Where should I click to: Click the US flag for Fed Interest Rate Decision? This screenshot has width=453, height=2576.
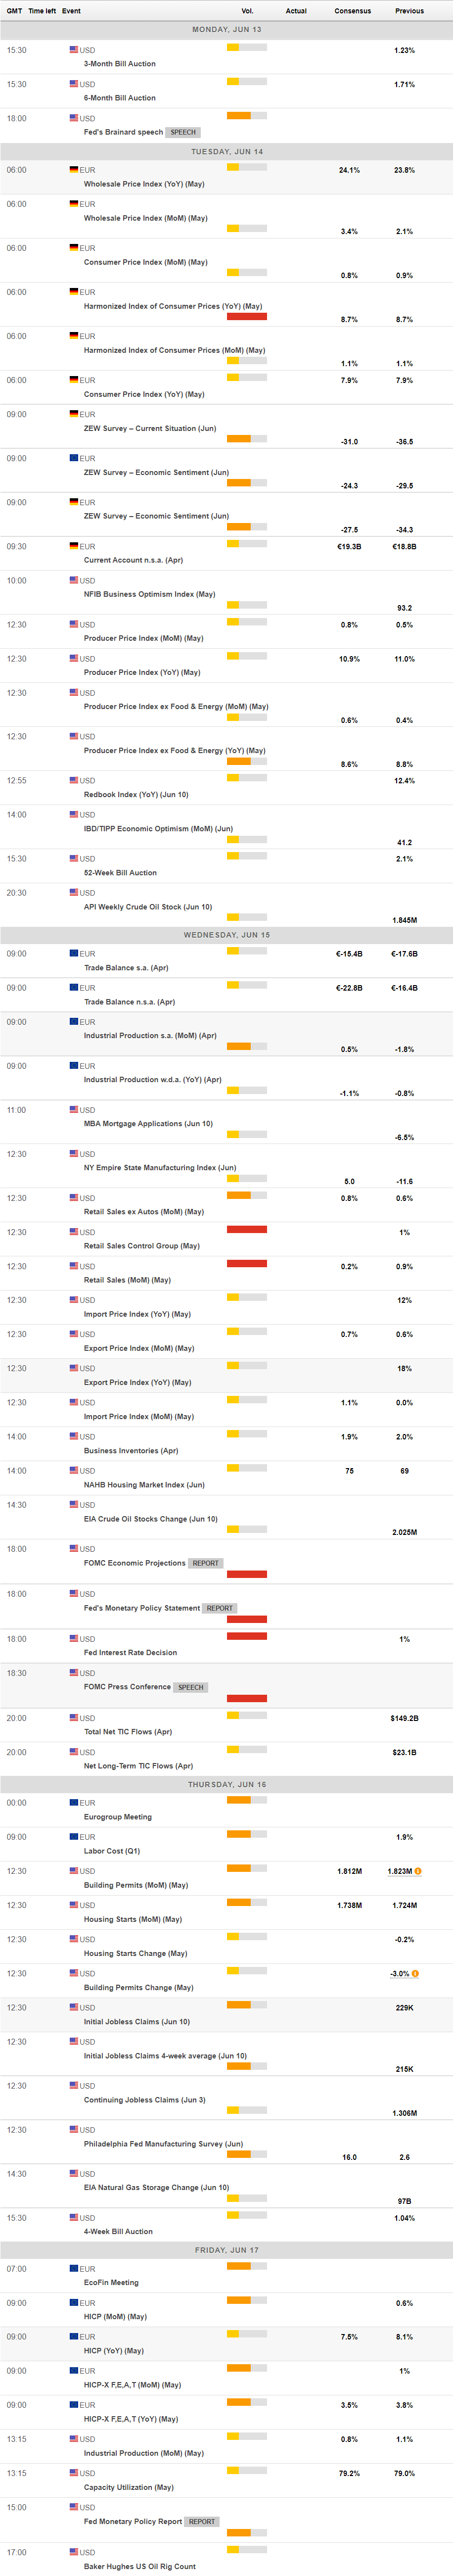point(74,1639)
